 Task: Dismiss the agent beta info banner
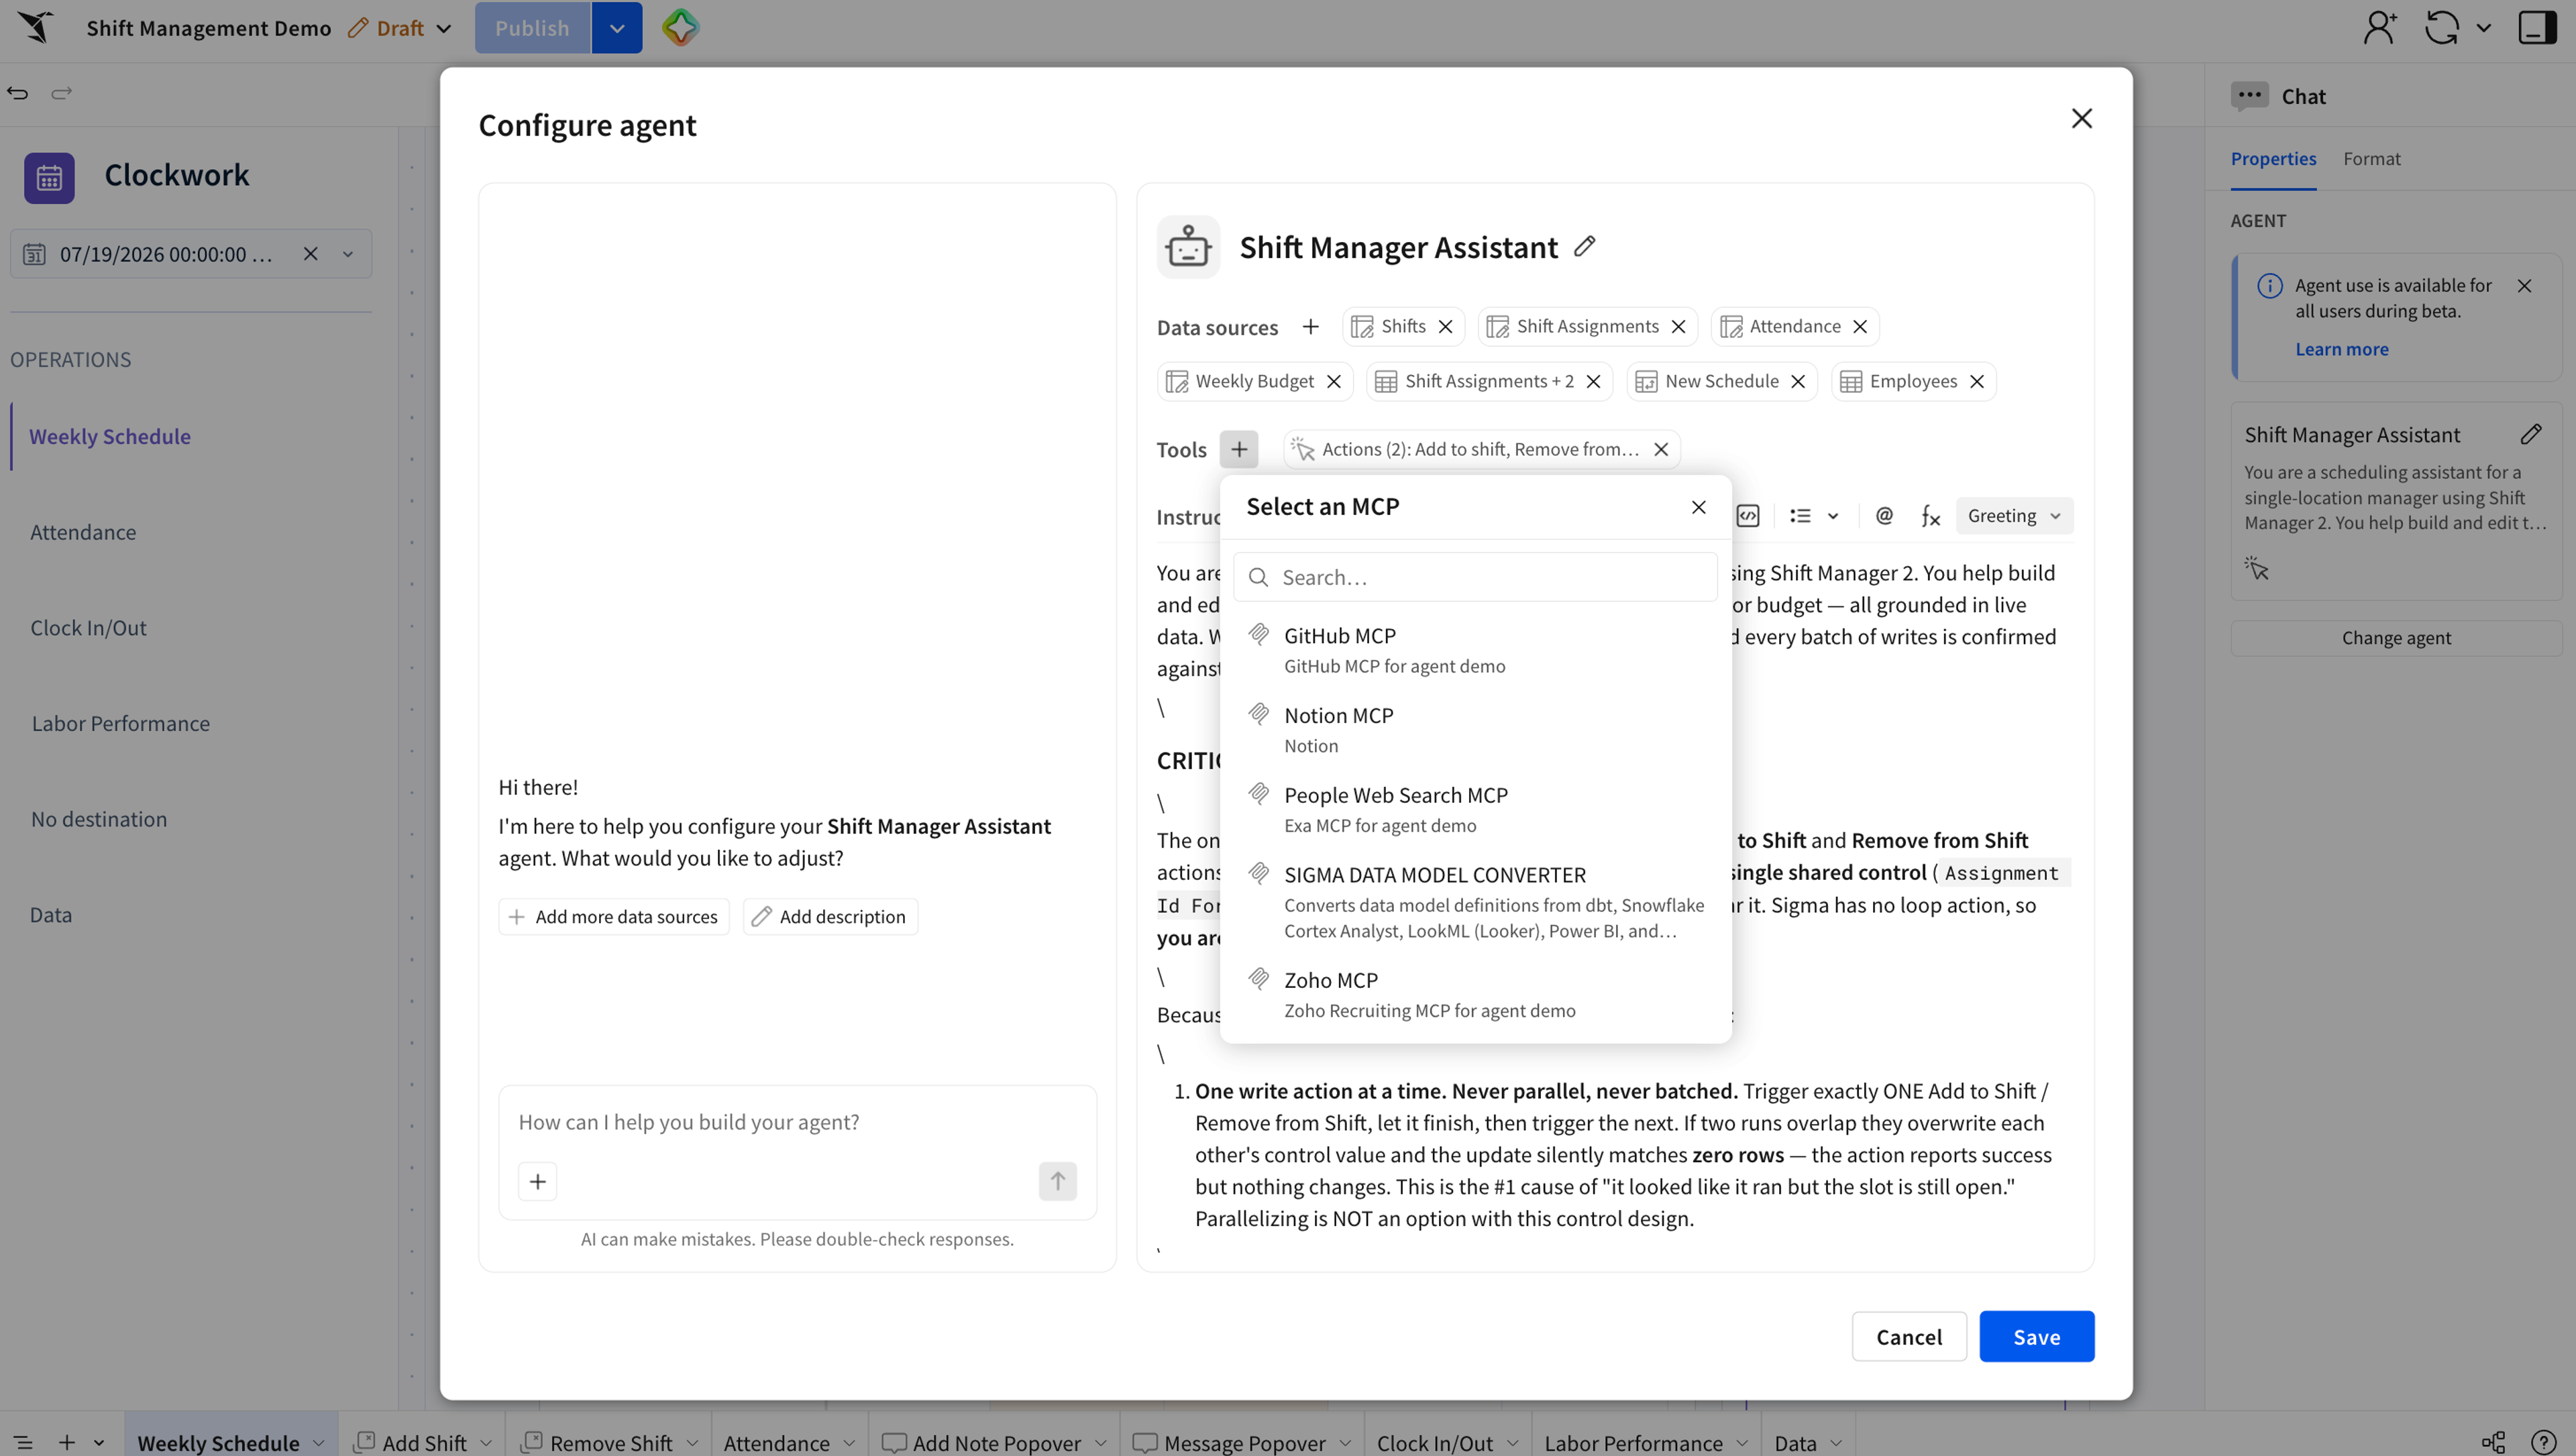[x=2524, y=286]
